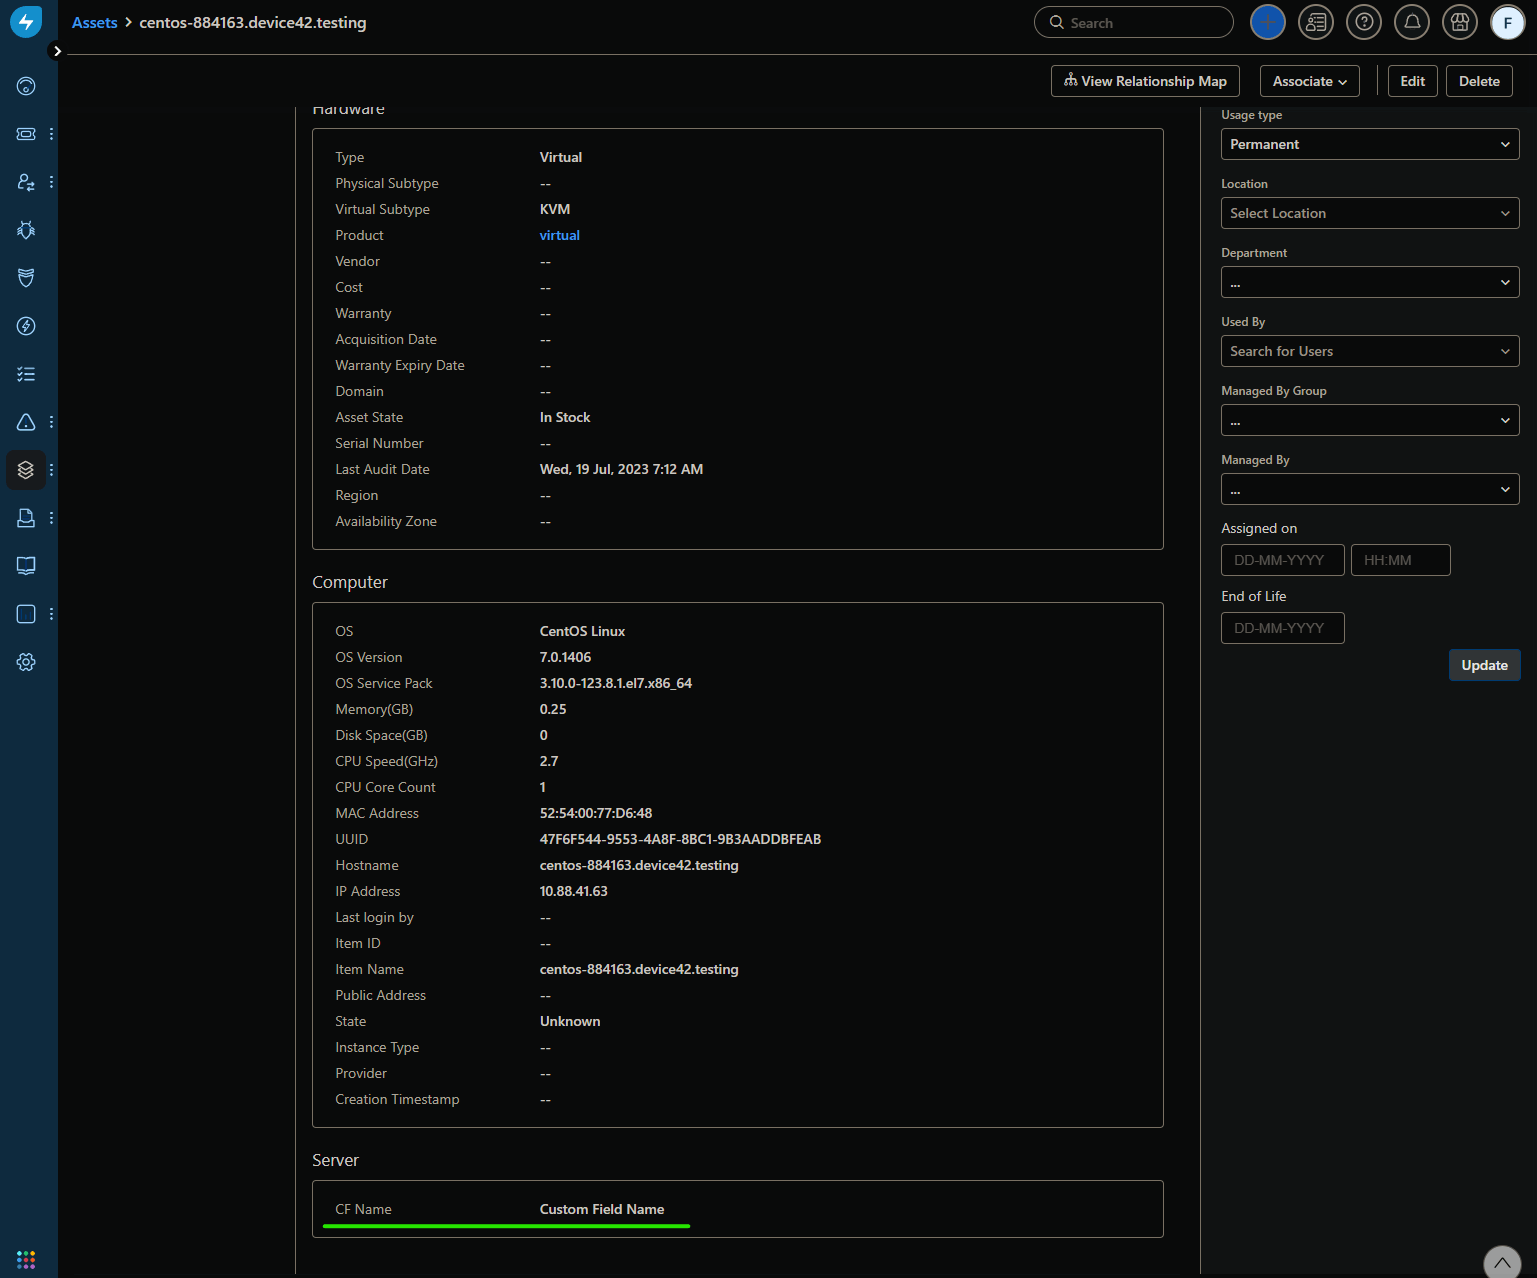Open the Tickets module from the sidebar
This screenshot has width=1537, height=1278.
click(x=26, y=133)
